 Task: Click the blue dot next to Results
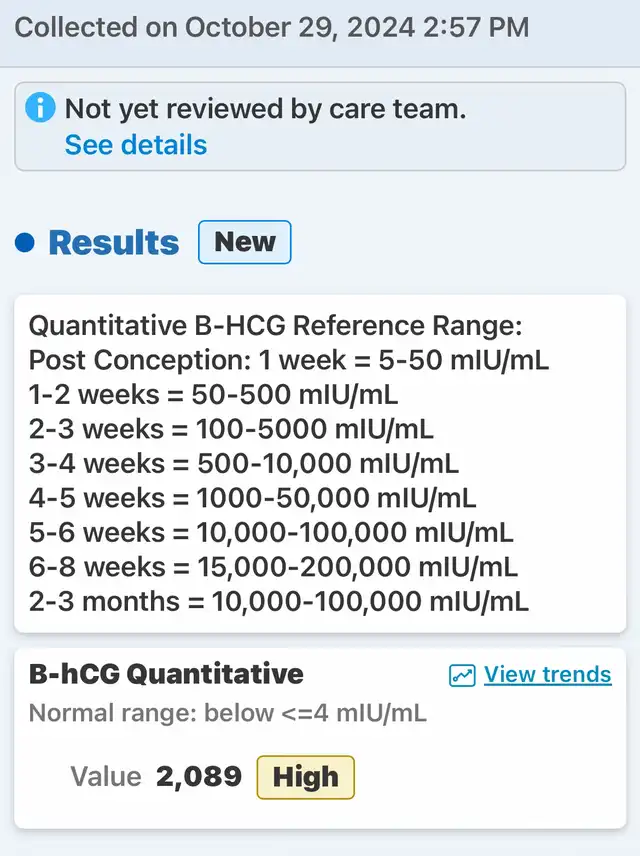pyautogui.click(x=26, y=243)
